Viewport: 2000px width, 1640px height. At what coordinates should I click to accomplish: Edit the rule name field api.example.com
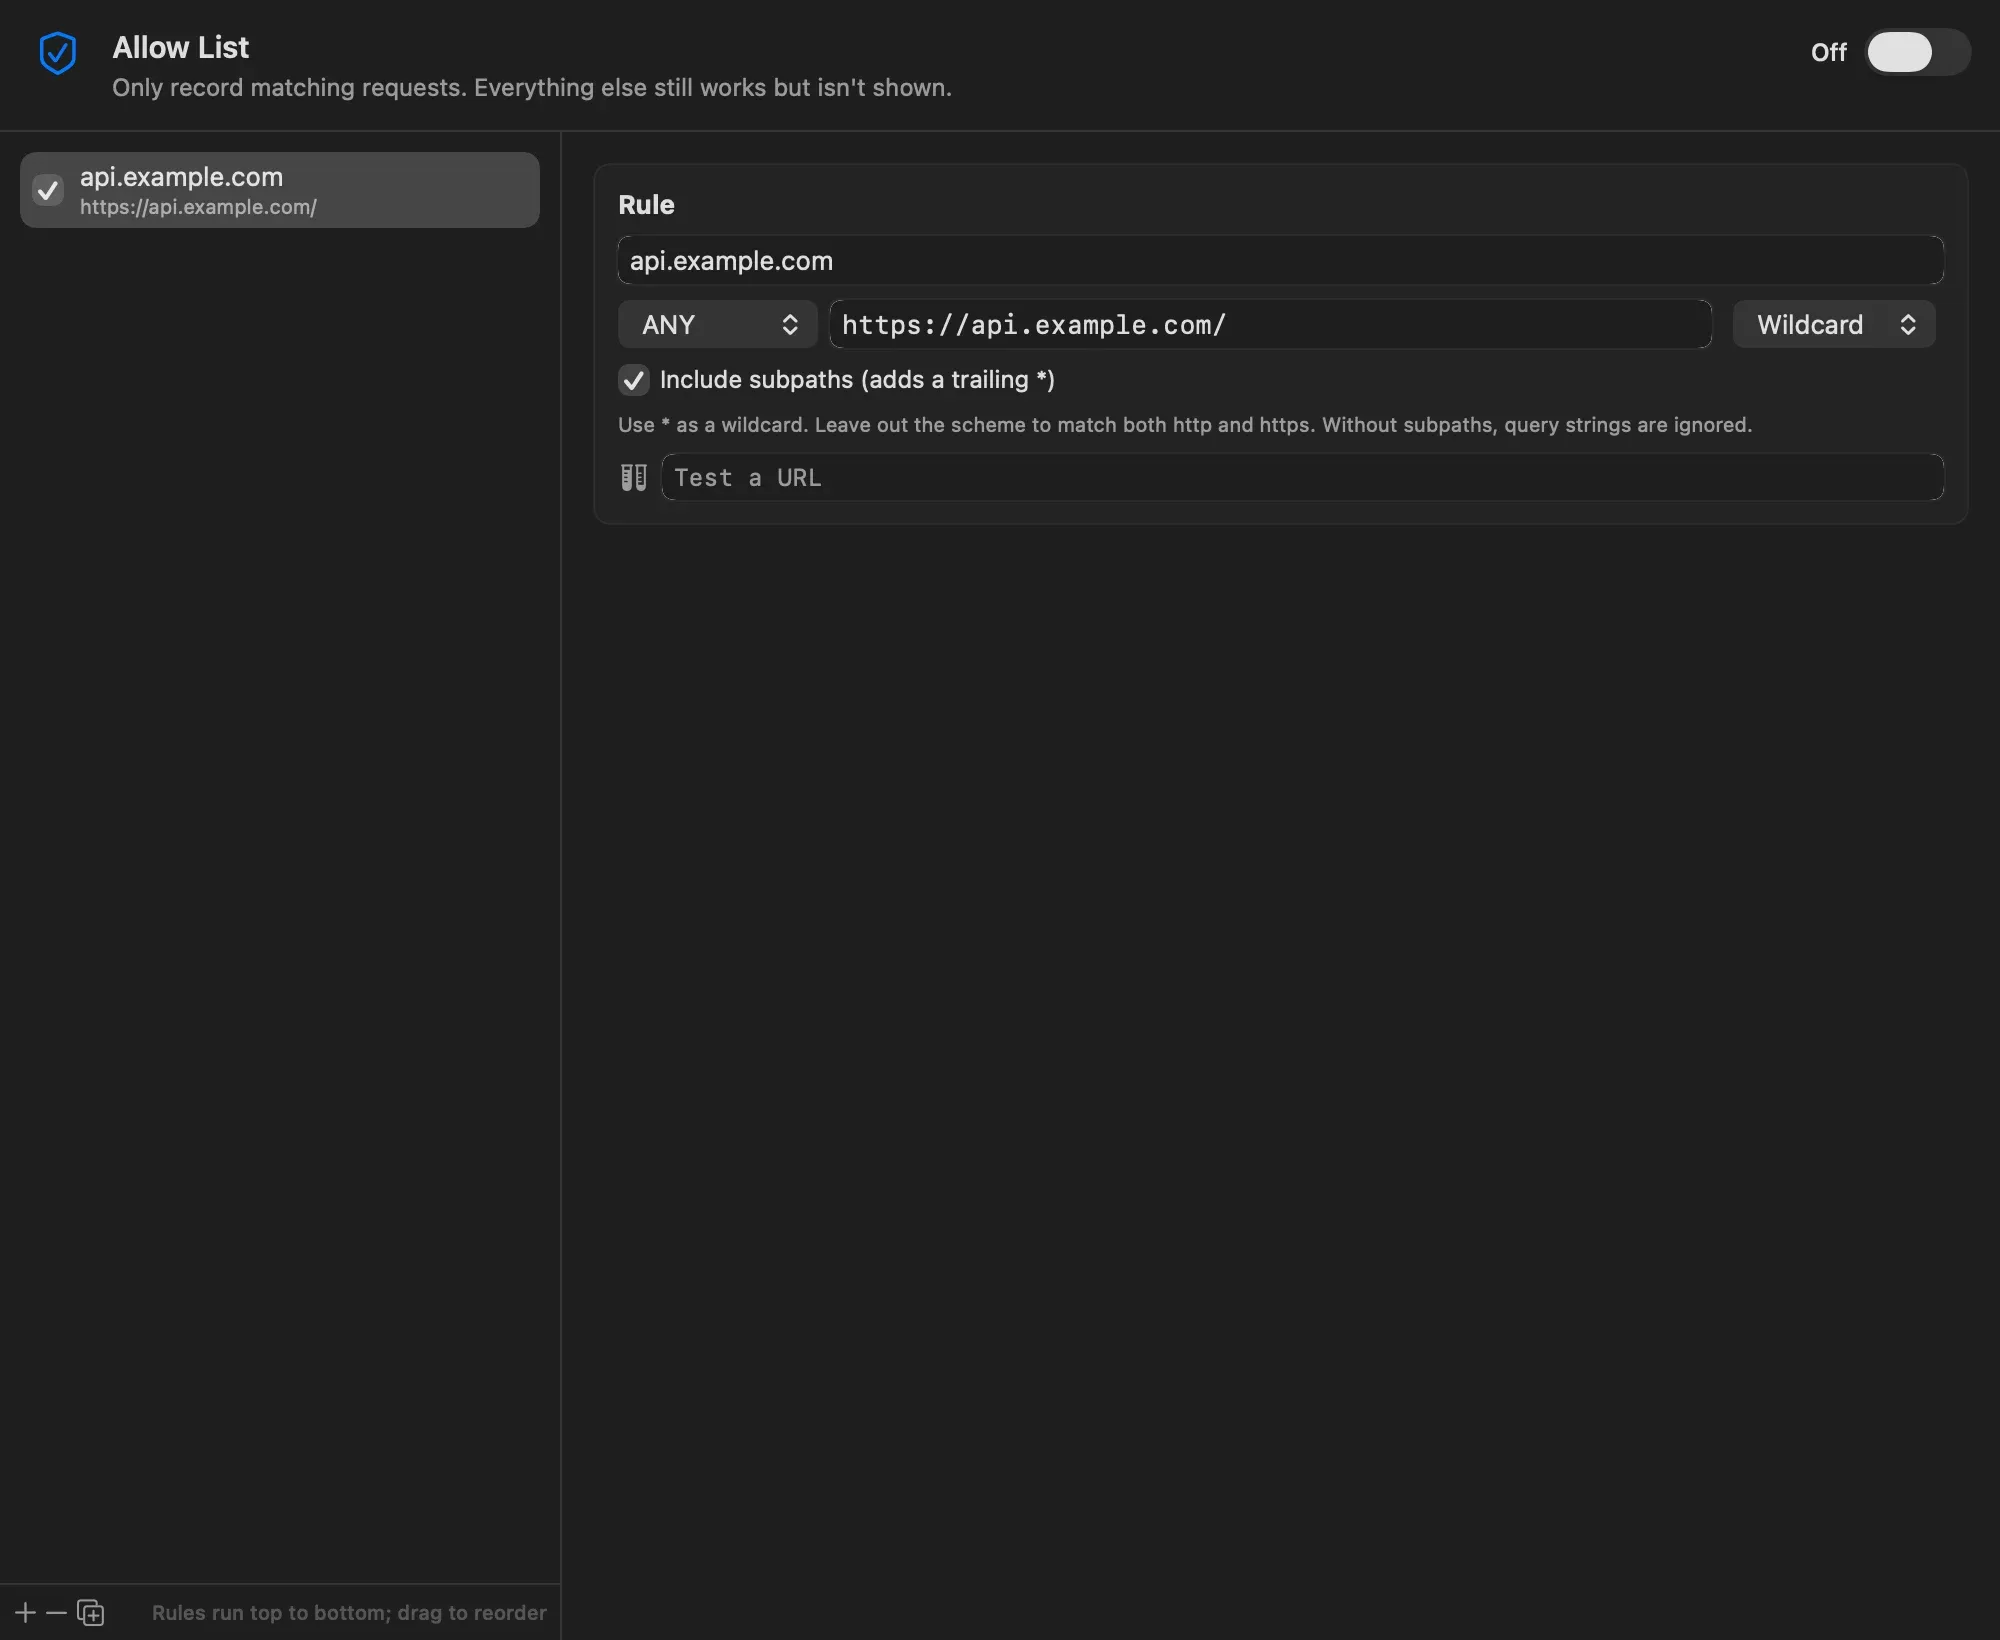coord(1281,260)
